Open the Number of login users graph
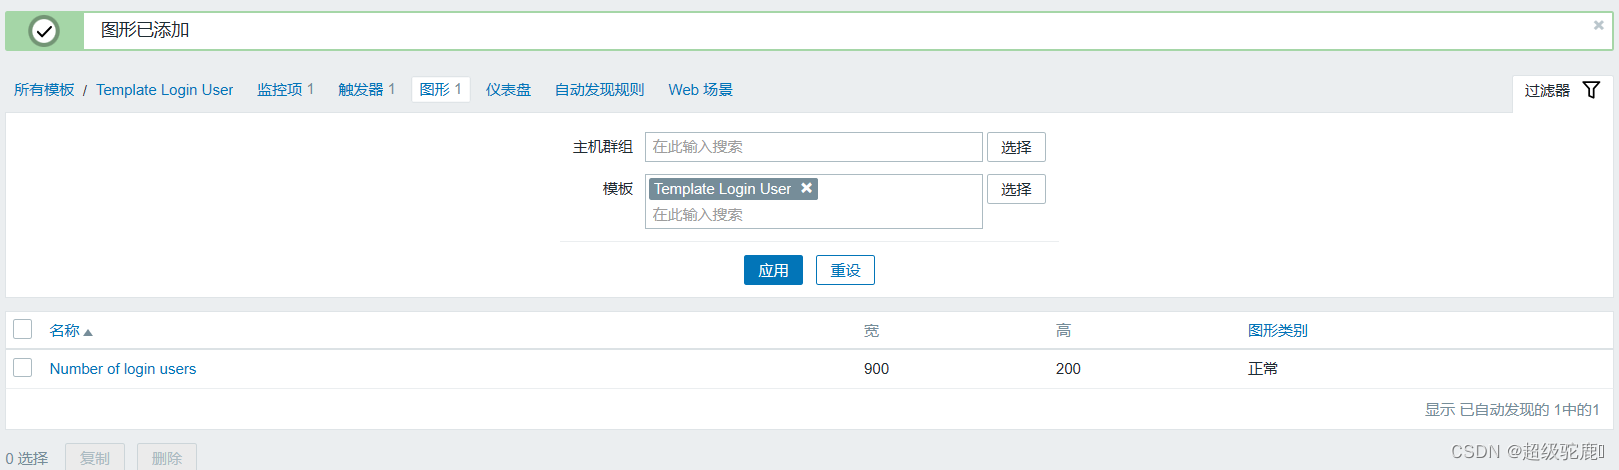 tap(123, 369)
